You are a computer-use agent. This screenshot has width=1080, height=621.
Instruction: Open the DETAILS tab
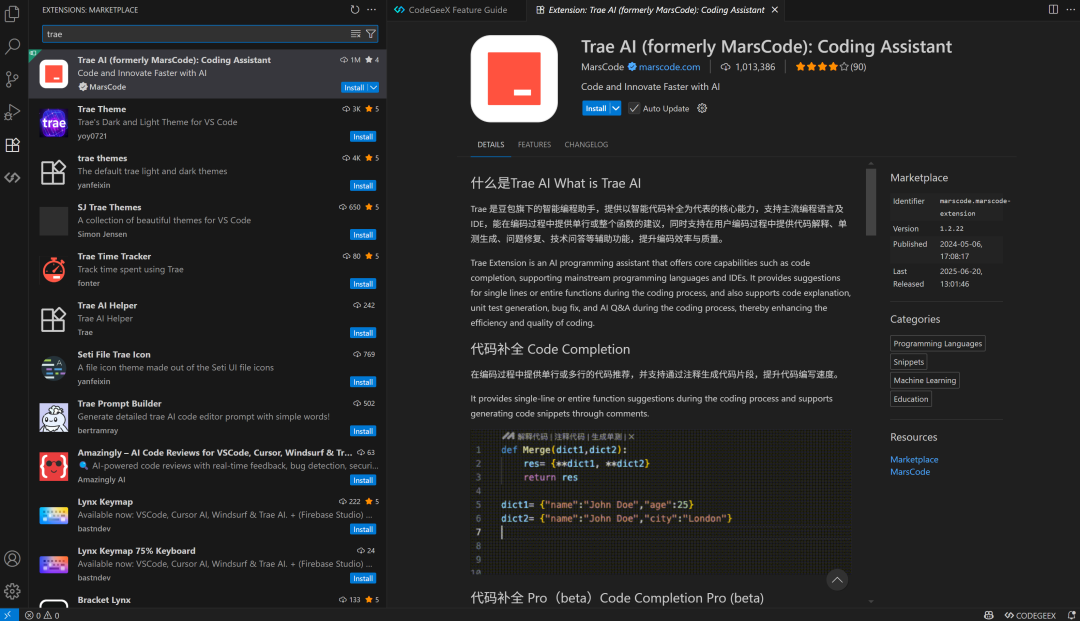point(490,145)
